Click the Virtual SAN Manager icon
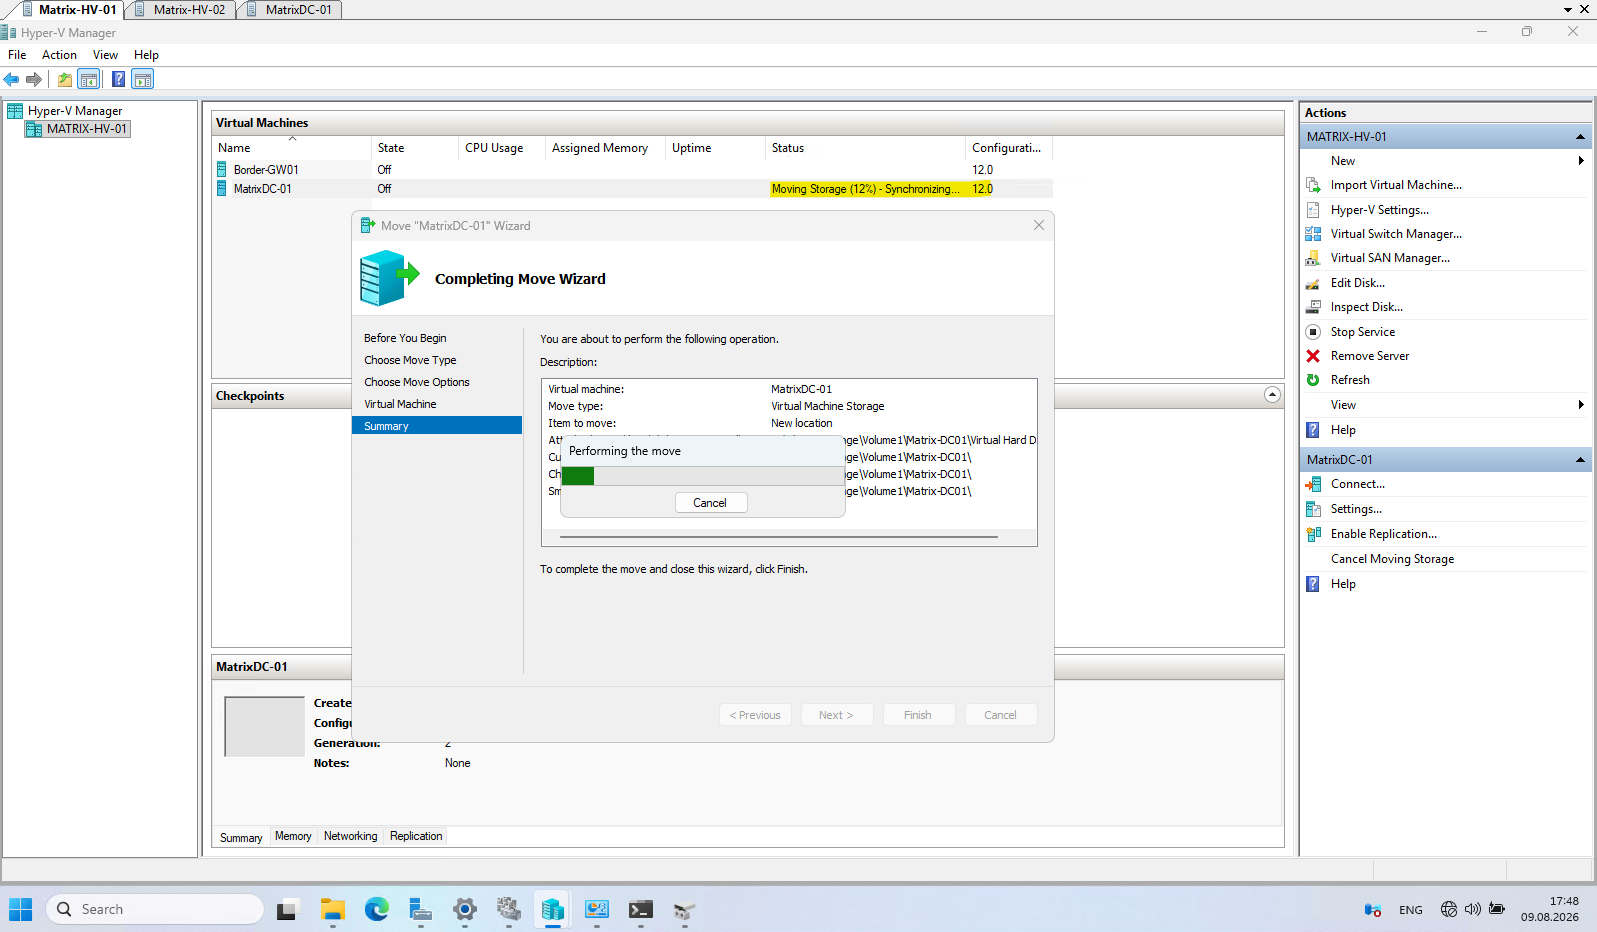 (1313, 258)
